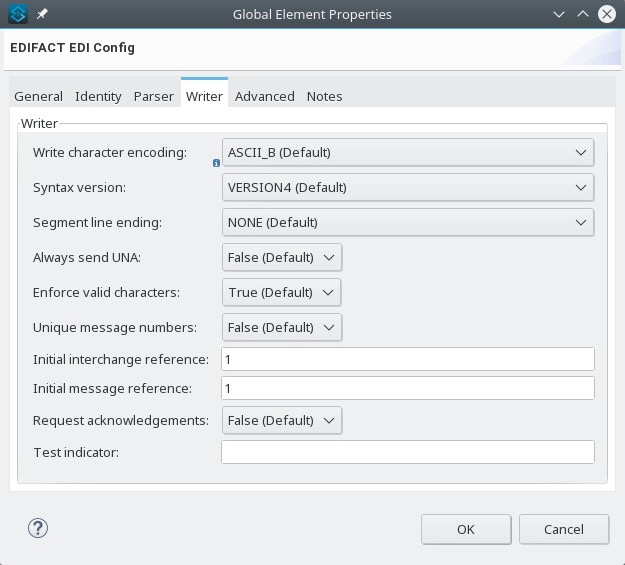
Task: Focus the Test indicator text field
Action: (408, 452)
